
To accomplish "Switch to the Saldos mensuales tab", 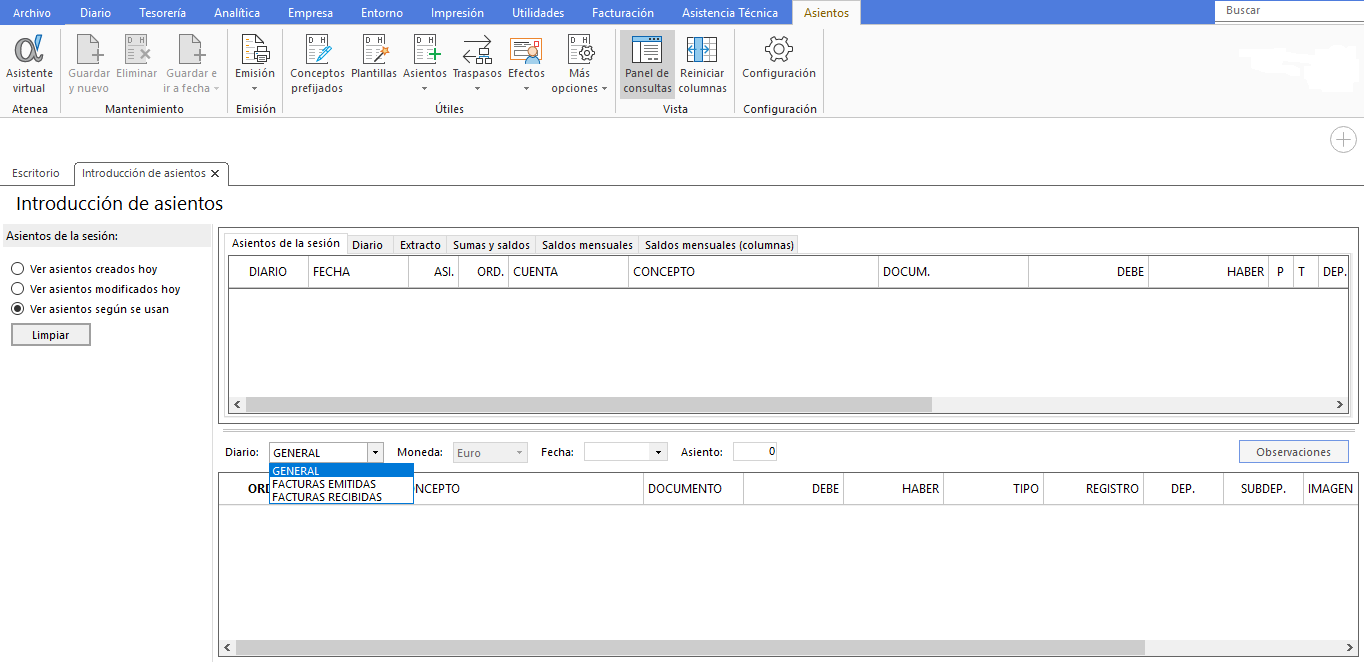I will click(x=587, y=245).
